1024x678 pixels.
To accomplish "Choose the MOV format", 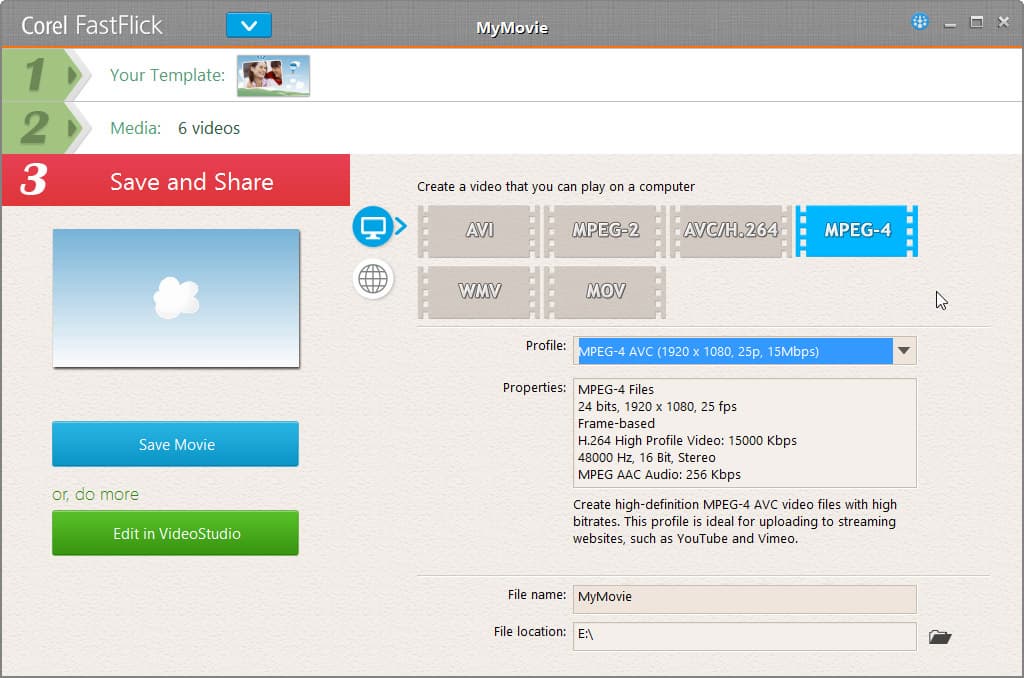I will [605, 292].
